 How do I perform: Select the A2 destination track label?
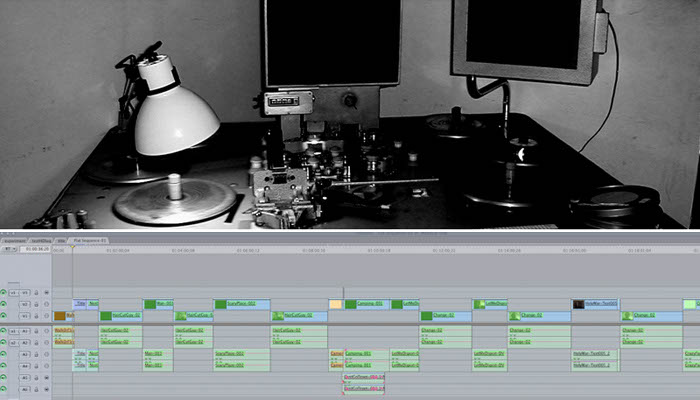[25, 343]
